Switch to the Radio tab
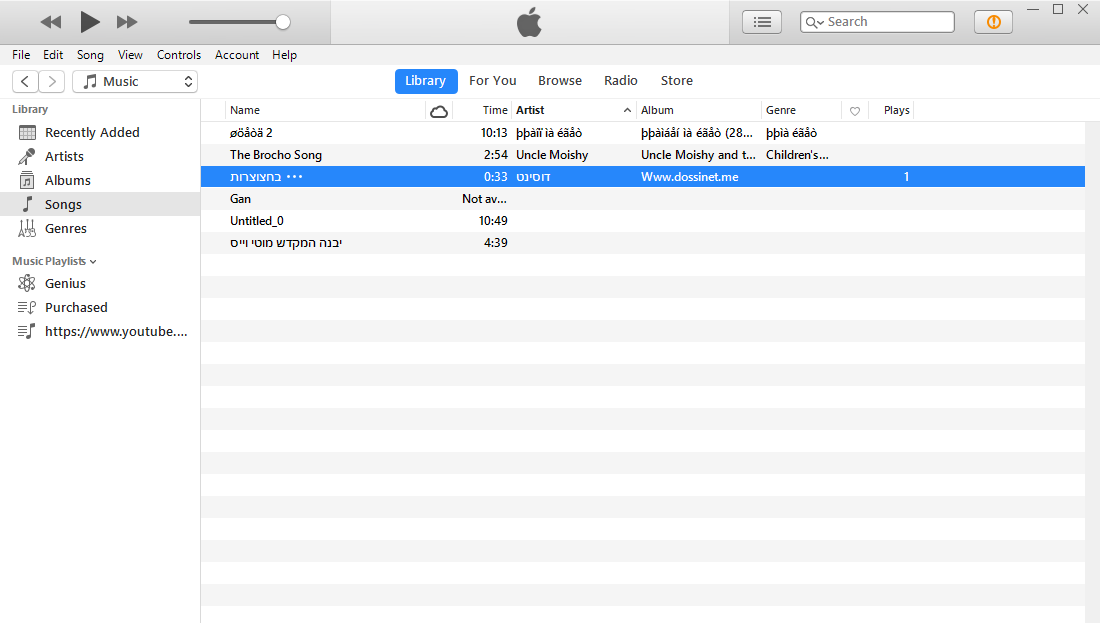Viewport: 1100px width, 623px height. click(621, 81)
